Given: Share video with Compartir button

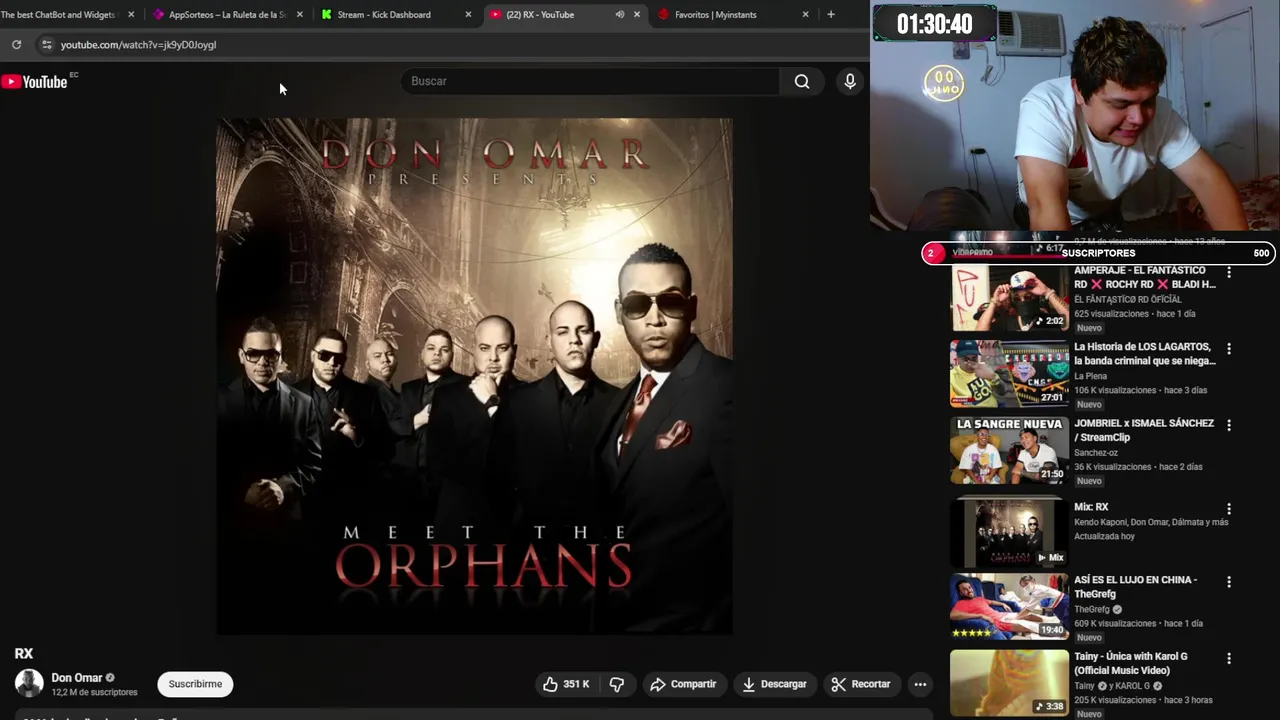Looking at the screenshot, I should pos(683,684).
